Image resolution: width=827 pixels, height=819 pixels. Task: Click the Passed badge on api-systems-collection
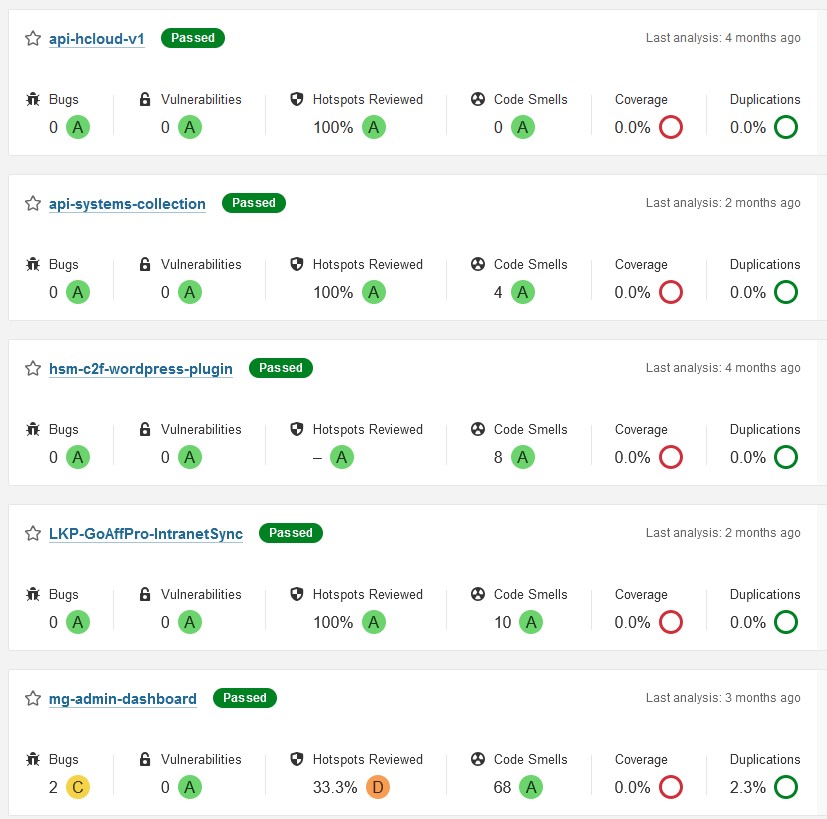(254, 203)
